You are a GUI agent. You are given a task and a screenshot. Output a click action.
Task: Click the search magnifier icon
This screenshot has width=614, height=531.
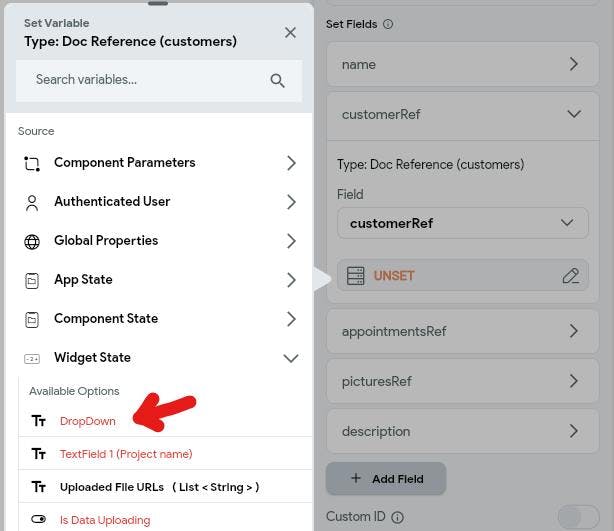(x=277, y=80)
